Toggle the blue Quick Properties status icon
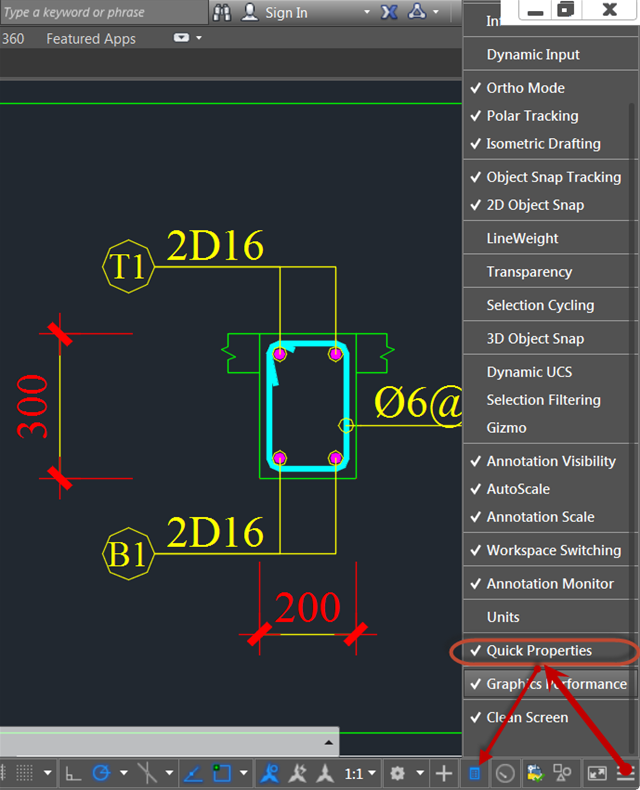 (x=474, y=773)
